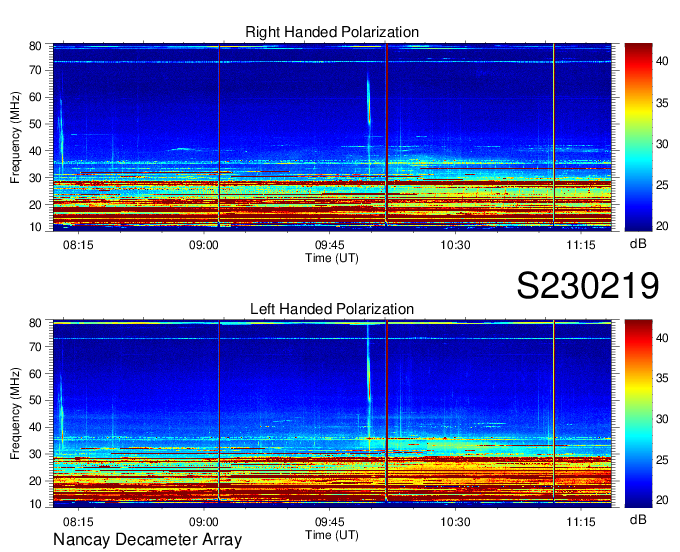This screenshot has width=680, height=552.
Task: Click the 'Time (UT)' label under bottom plot
Action: click(x=332, y=535)
